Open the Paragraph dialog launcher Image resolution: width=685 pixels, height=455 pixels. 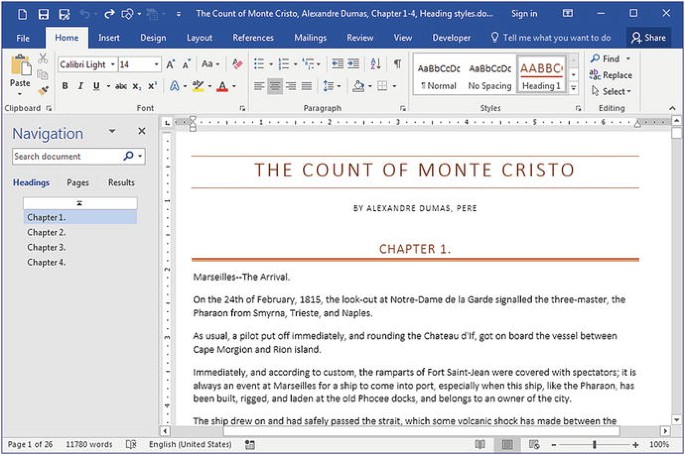pos(402,108)
